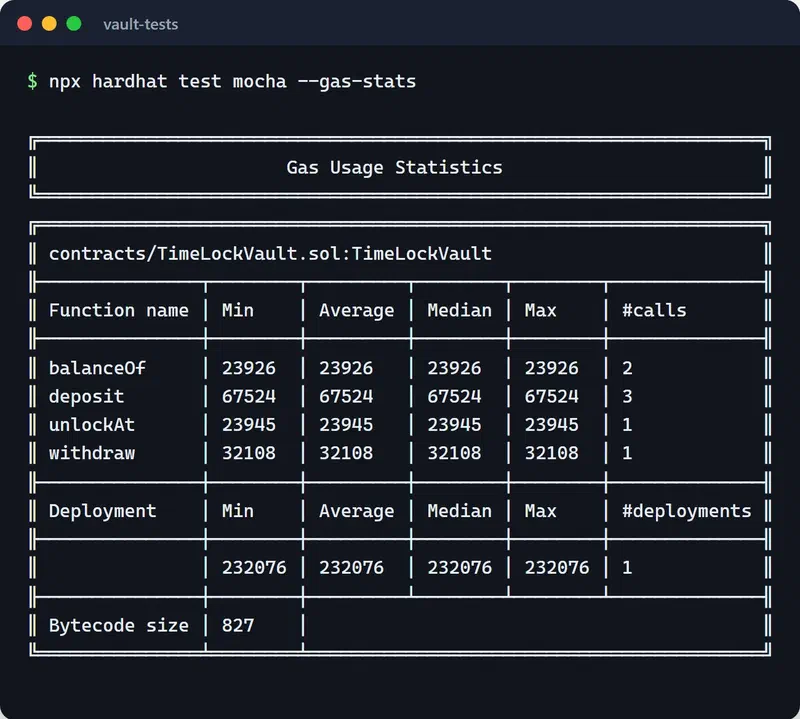Click the Min header beside Deployment
Viewport: 800px width, 719px height.
pyautogui.click(x=238, y=511)
